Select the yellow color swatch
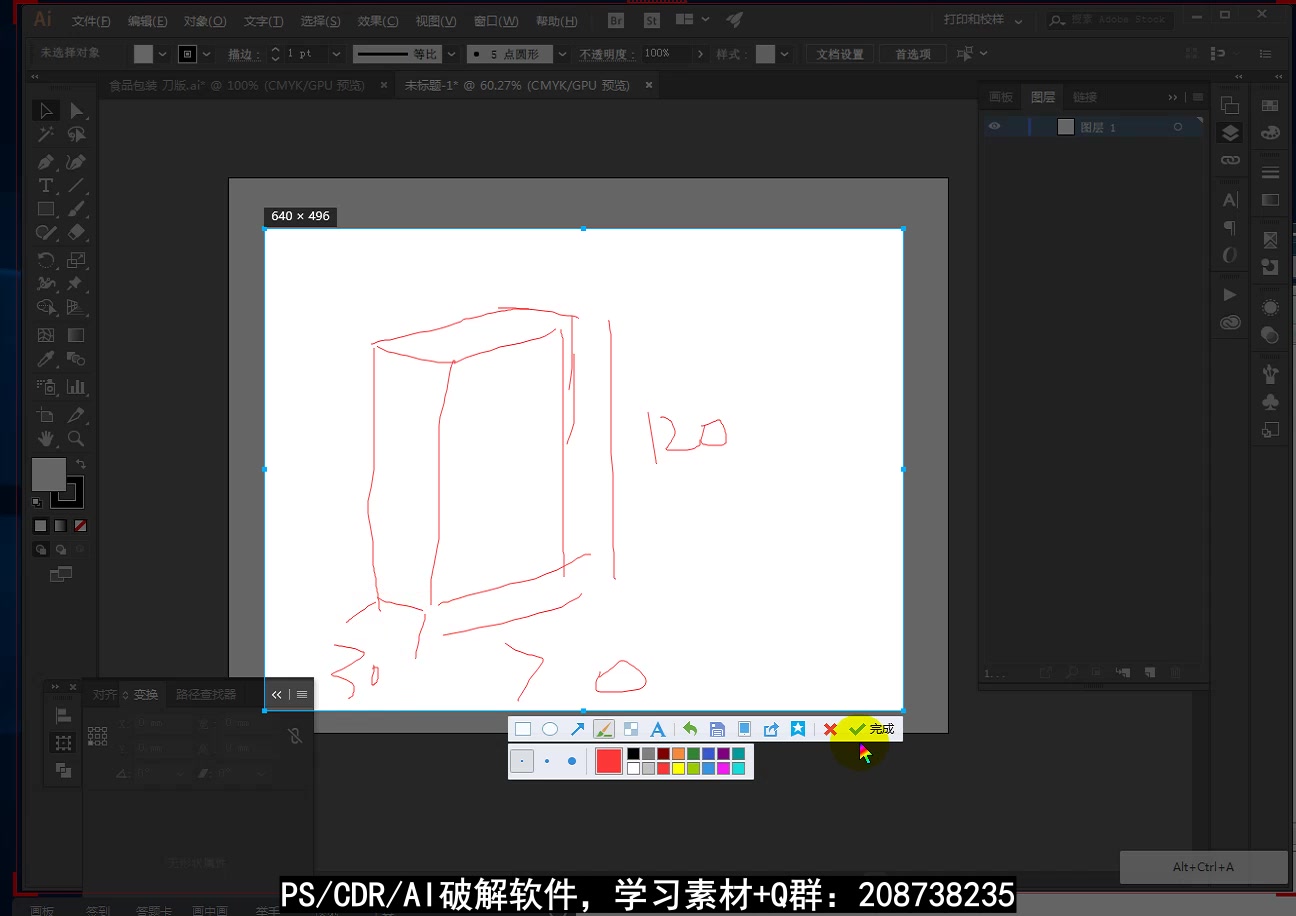The height and width of the screenshot is (916, 1296). [679, 766]
